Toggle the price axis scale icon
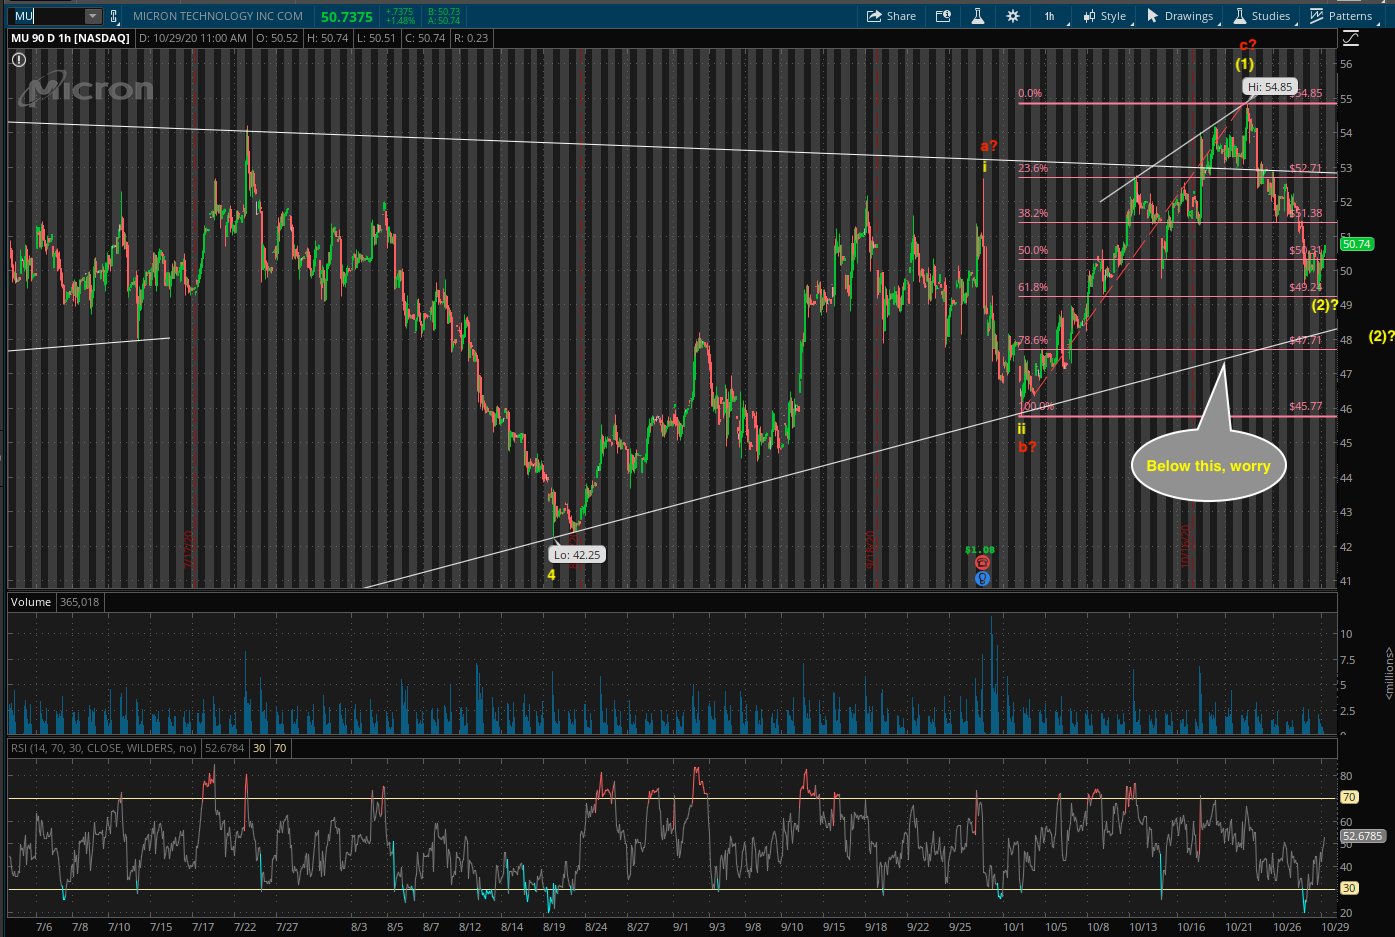 1351,38
